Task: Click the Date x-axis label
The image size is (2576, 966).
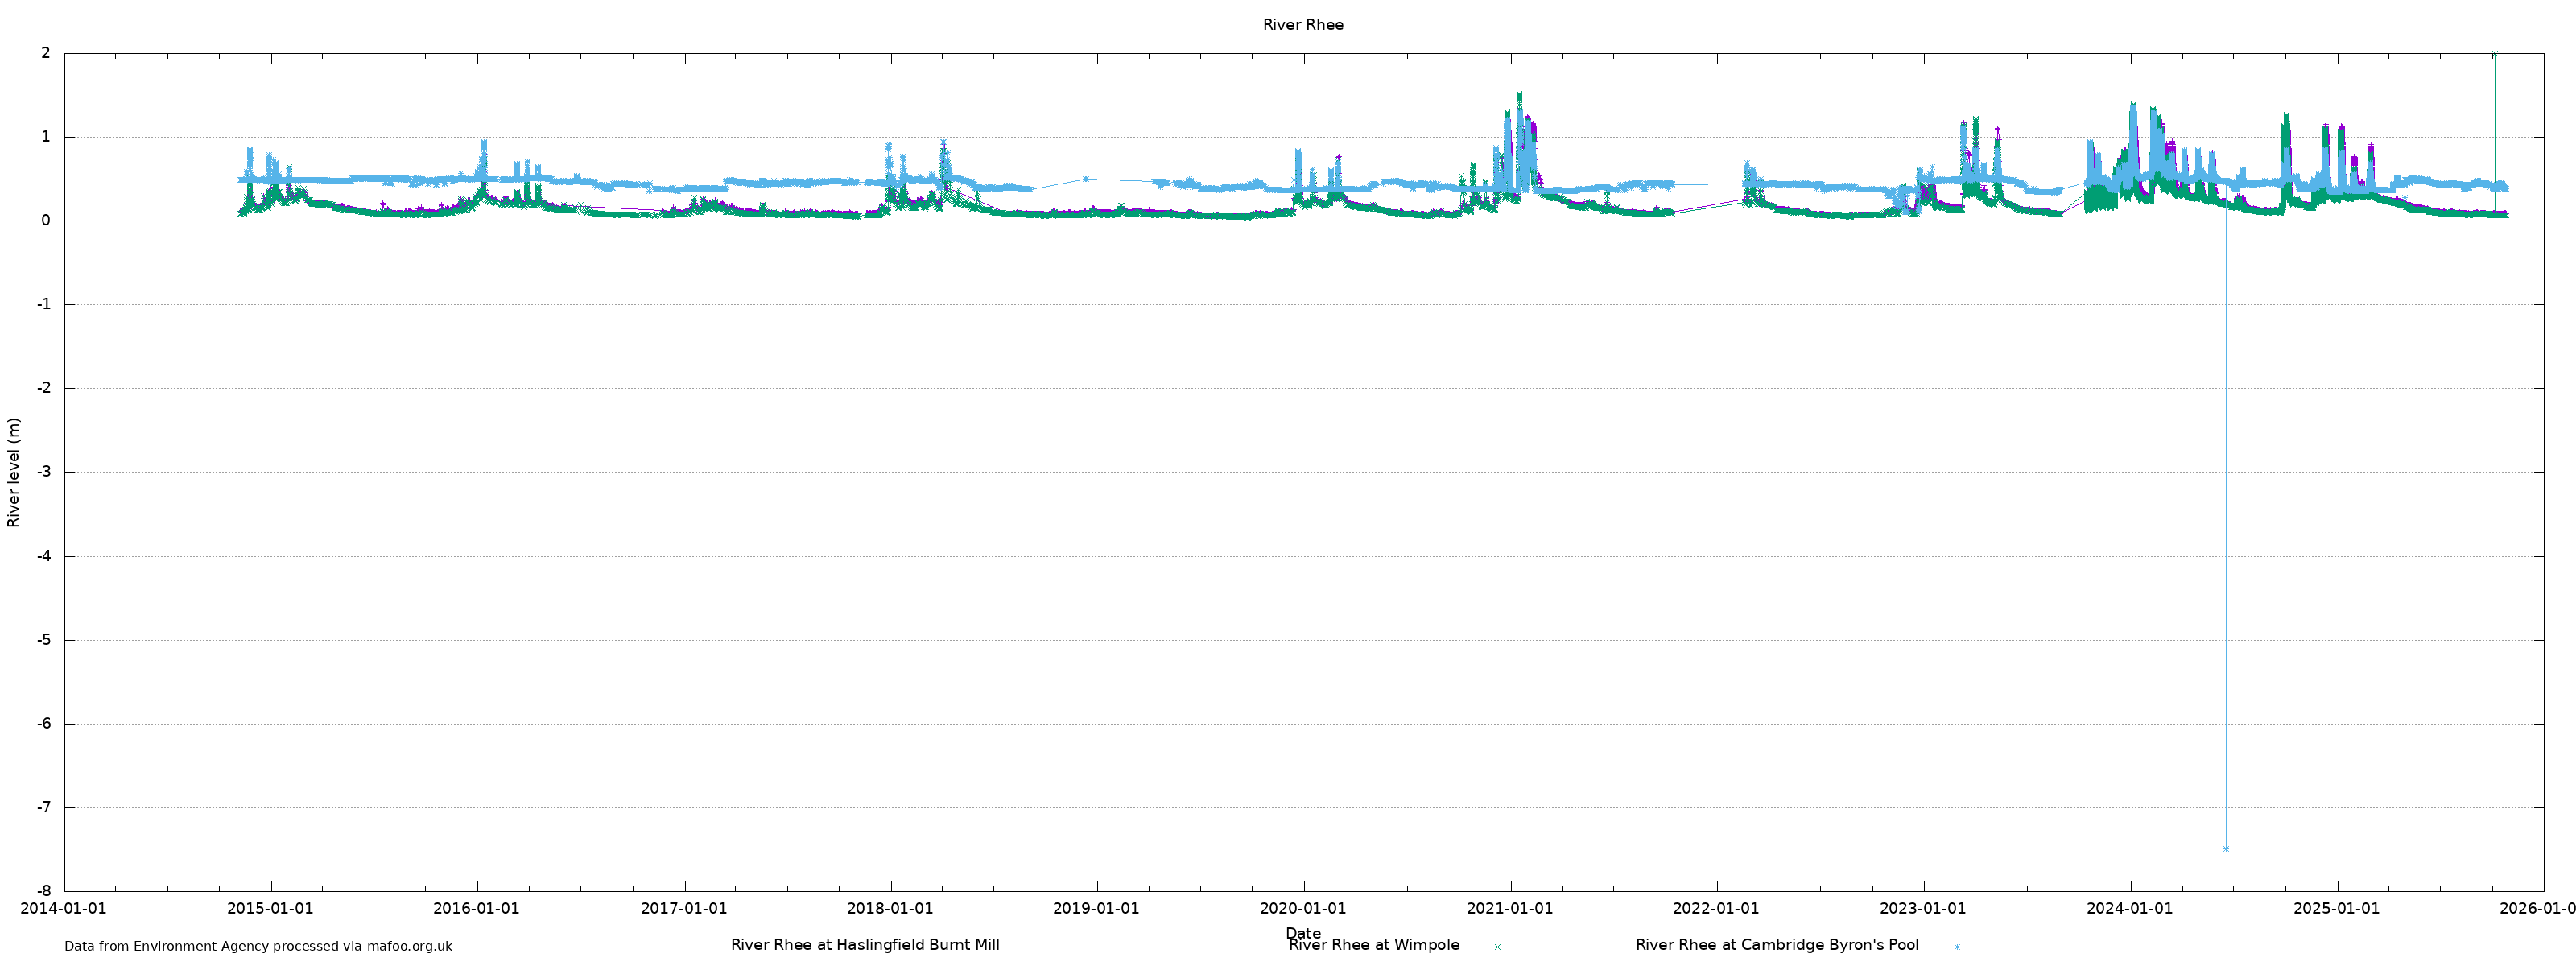Action: click(1302, 932)
